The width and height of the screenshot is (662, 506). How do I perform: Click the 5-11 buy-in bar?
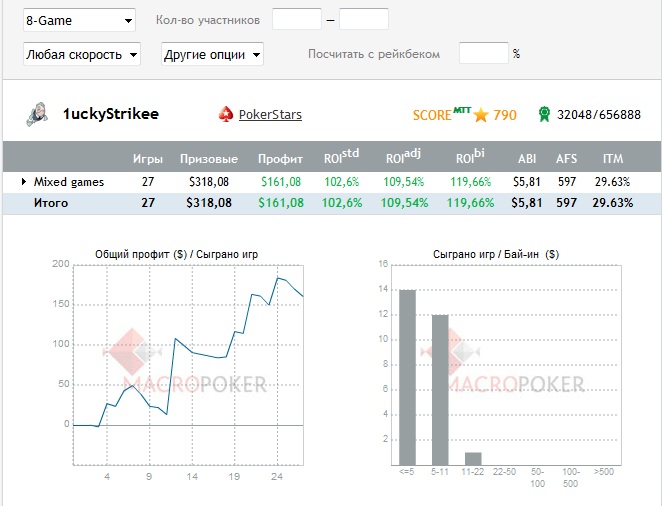click(x=440, y=390)
